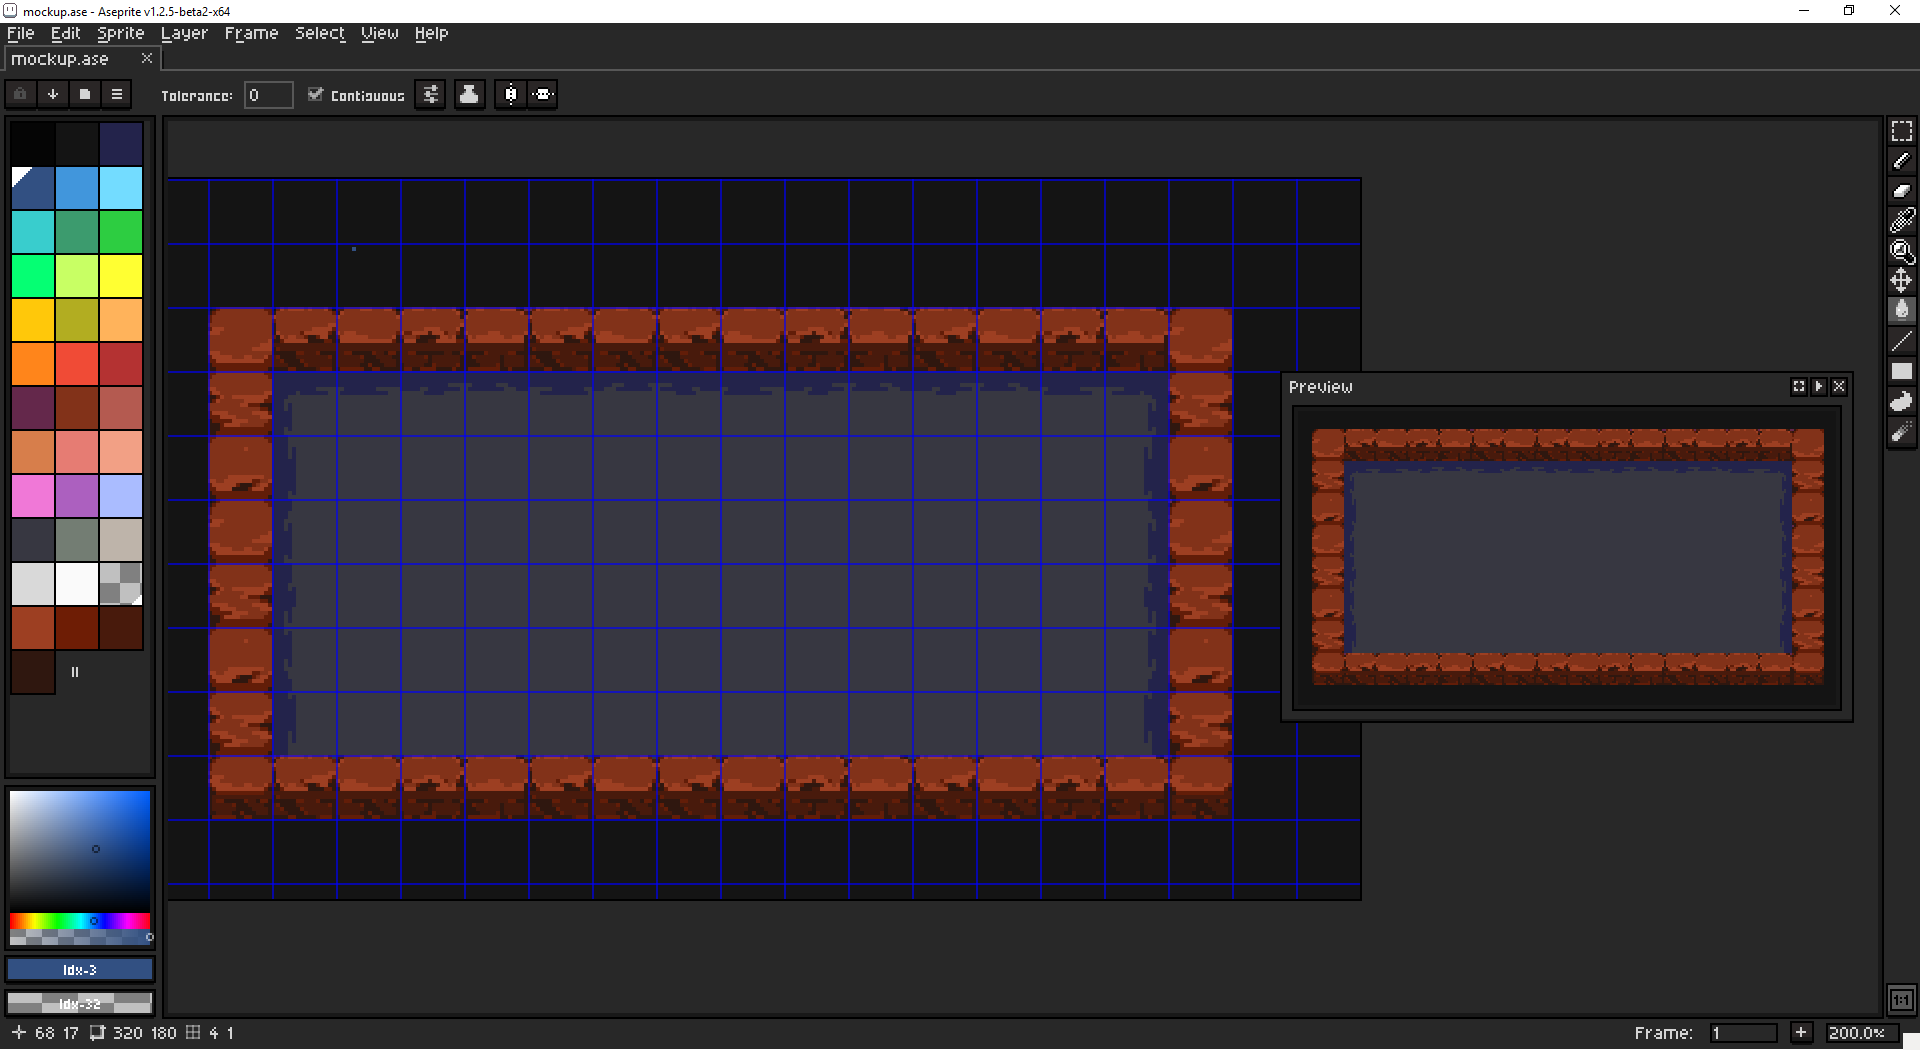Select the Pencil tool
This screenshot has height=1050, width=1920.
(x=1901, y=161)
